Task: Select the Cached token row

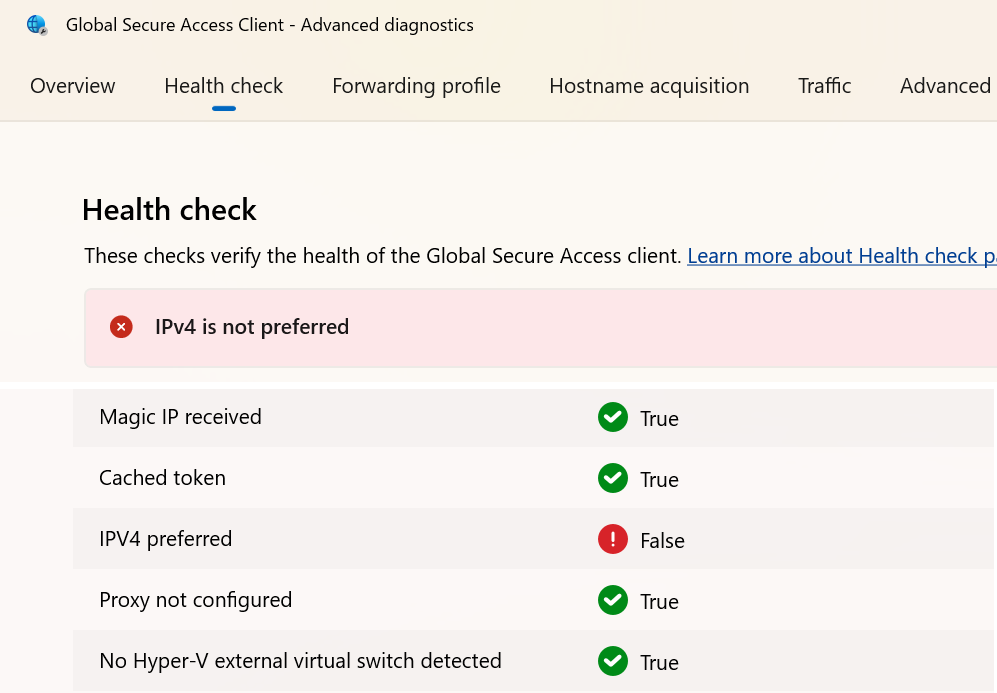Action: tap(163, 478)
